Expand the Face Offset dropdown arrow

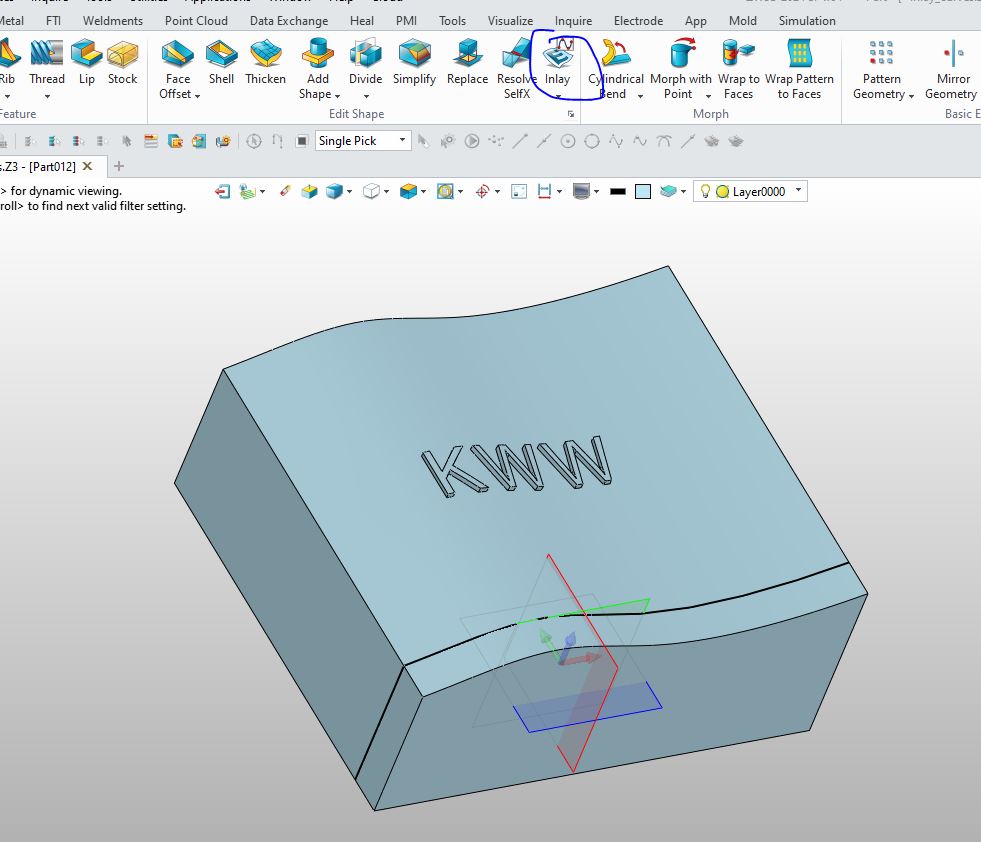point(197,96)
